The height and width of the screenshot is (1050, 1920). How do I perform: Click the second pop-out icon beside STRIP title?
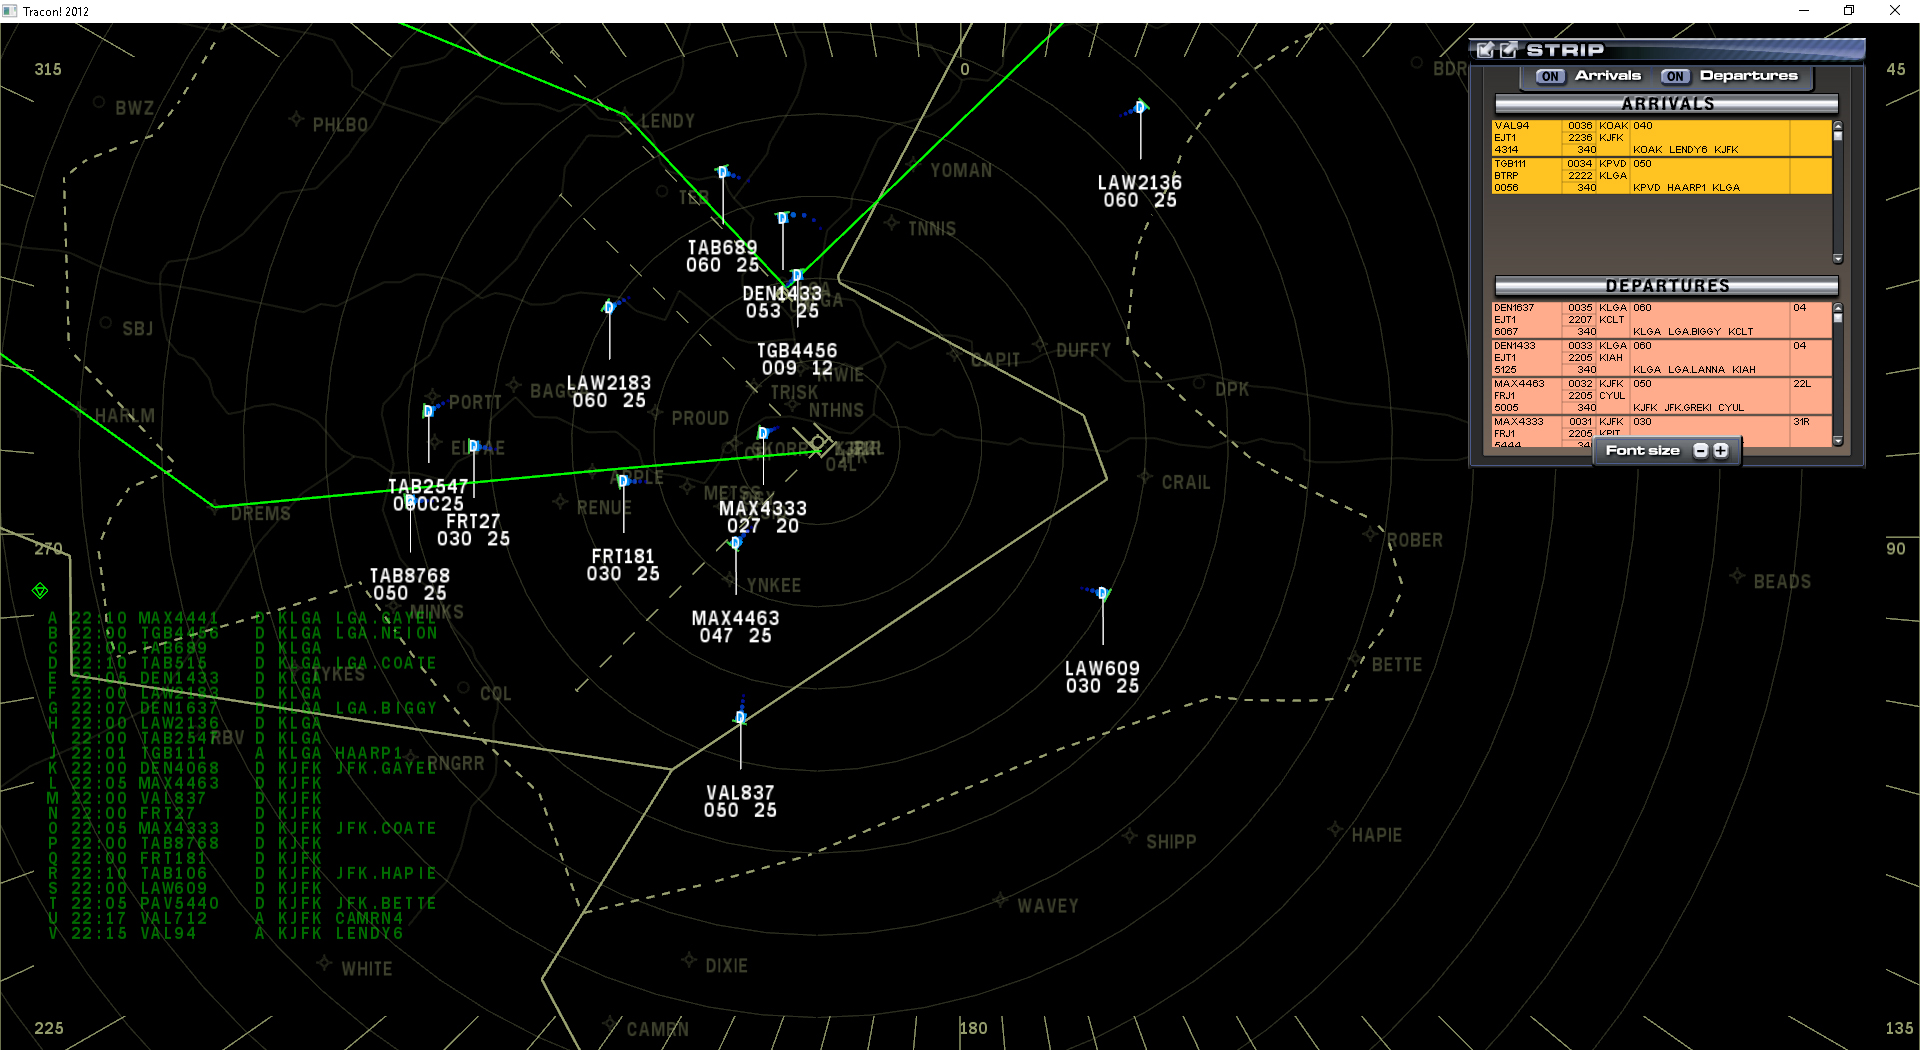click(1509, 50)
